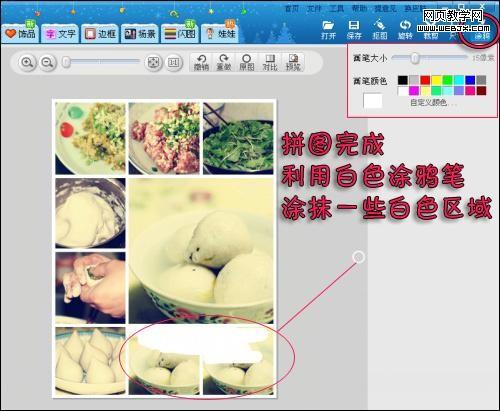Click the zoom in magnifier icon

pos(27,62)
